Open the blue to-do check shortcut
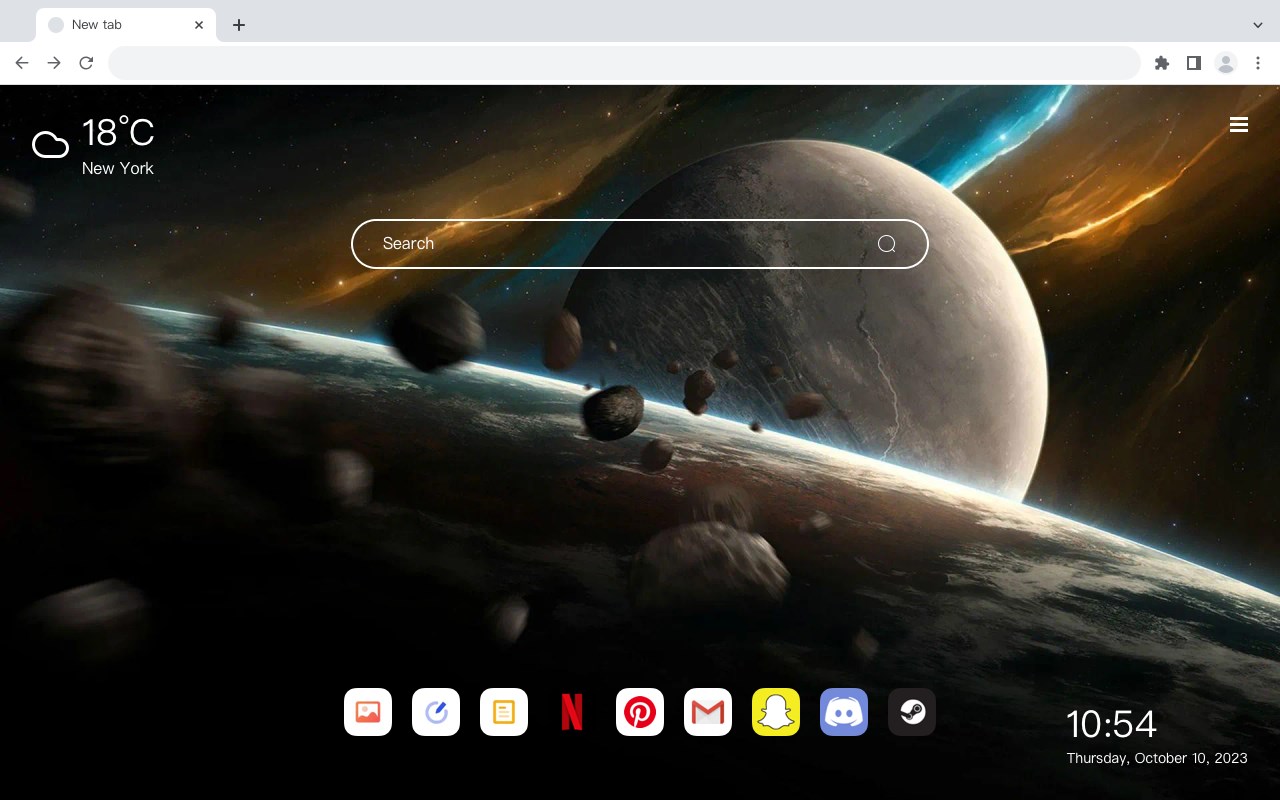This screenshot has width=1280, height=800. click(x=436, y=712)
